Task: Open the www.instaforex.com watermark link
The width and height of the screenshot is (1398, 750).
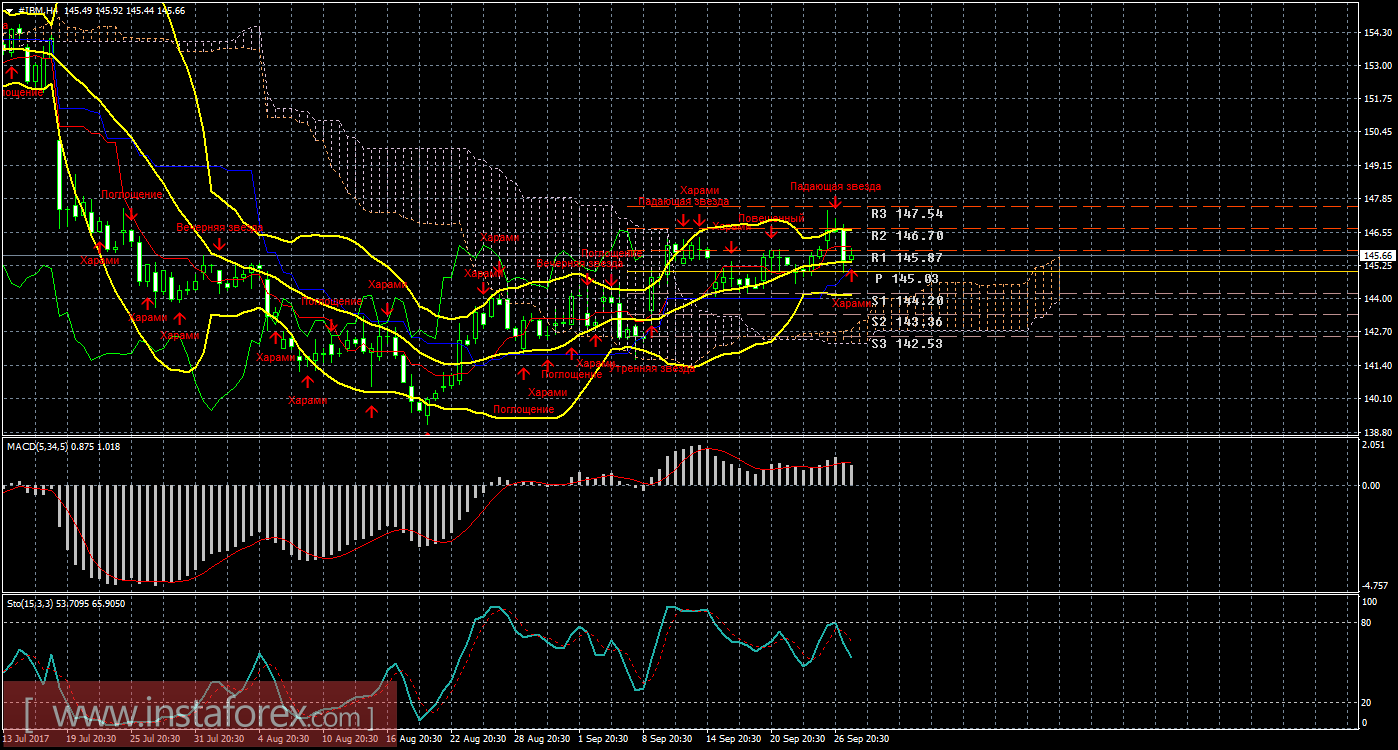Action: pyautogui.click(x=200, y=715)
